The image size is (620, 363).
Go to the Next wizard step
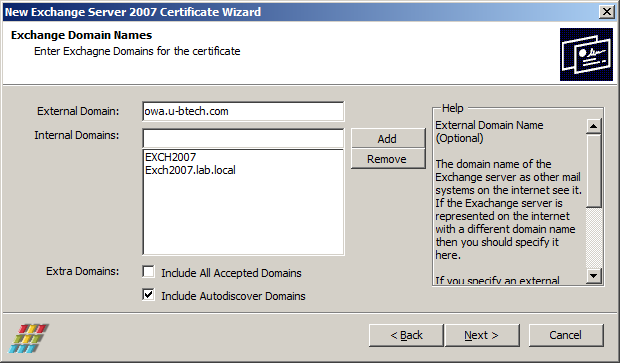(482, 335)
